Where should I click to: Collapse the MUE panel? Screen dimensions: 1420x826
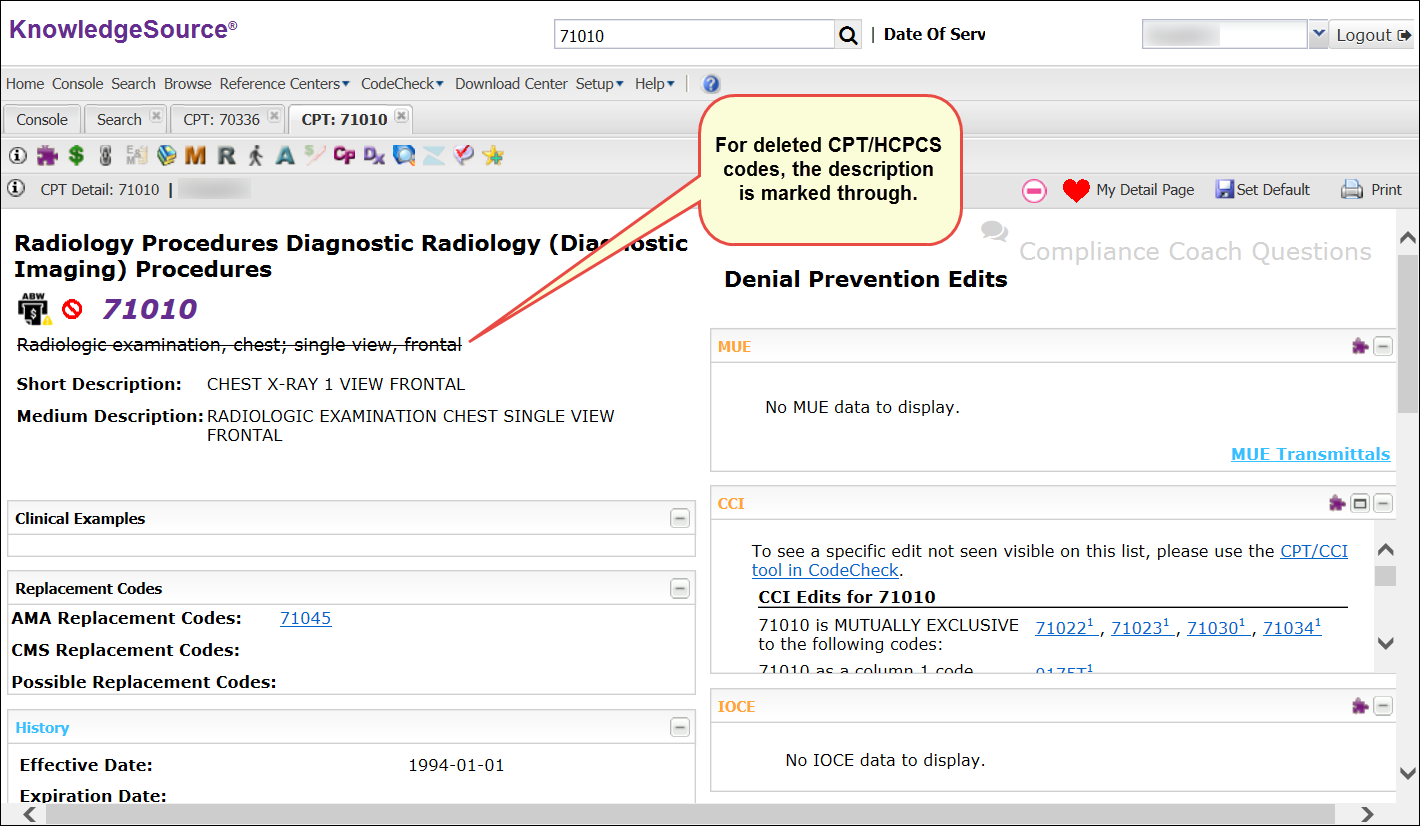(x=1383, y=347)
